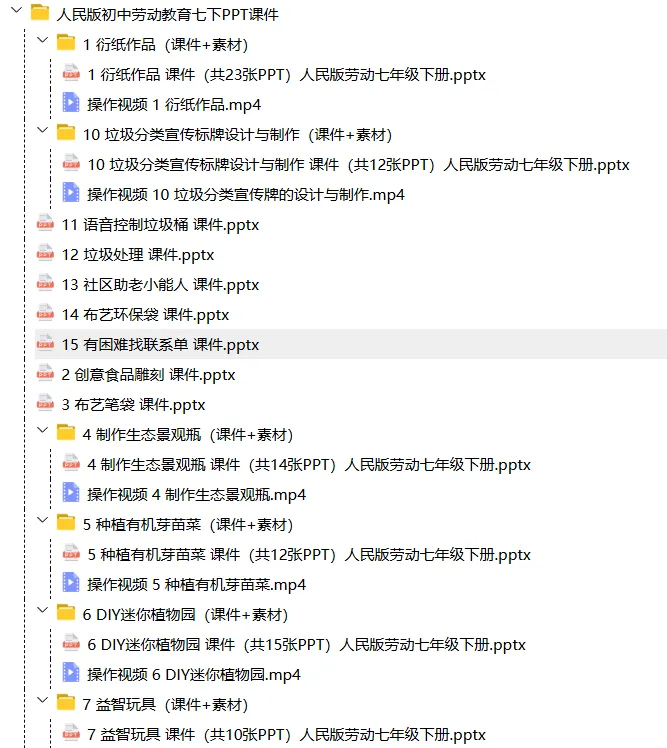Select folder 7 益智玩具（课件+素材）

[x=166, y=705]
